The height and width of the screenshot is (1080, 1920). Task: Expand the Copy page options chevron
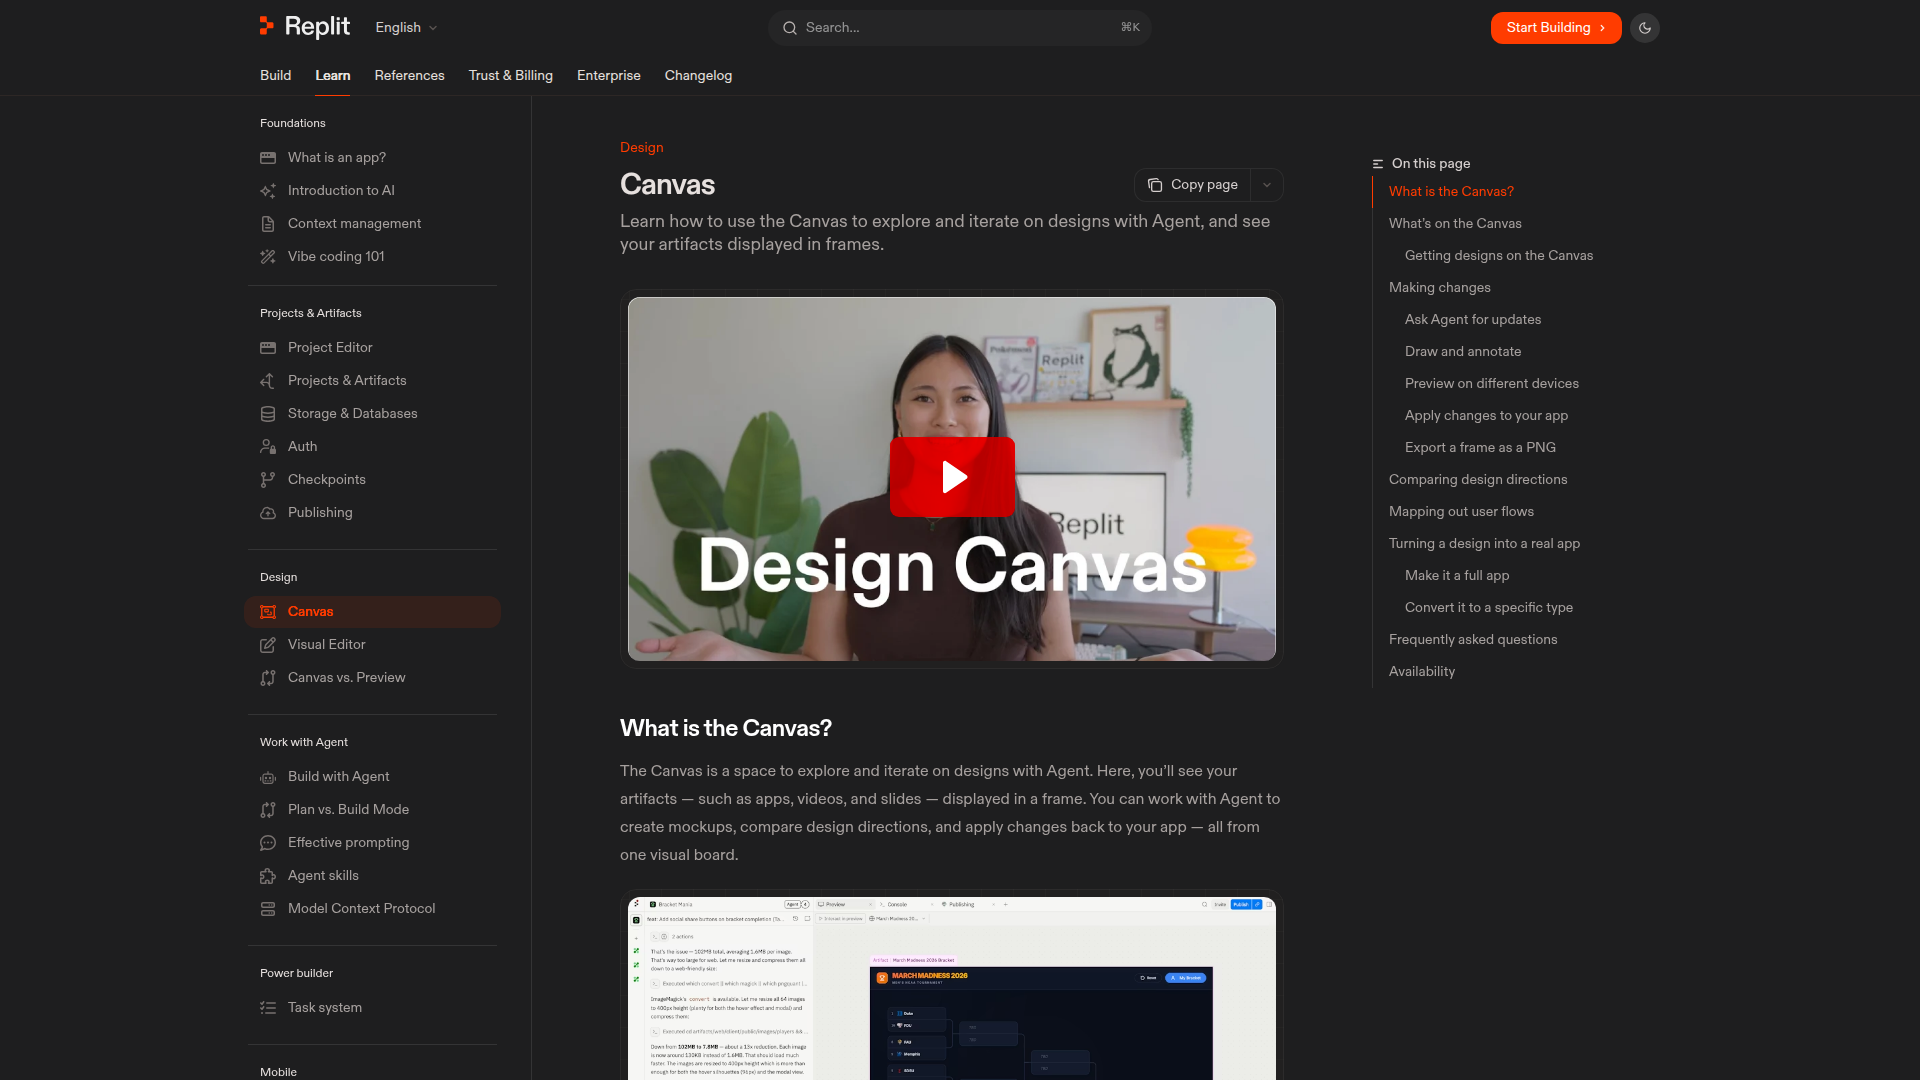point(1267,185)
